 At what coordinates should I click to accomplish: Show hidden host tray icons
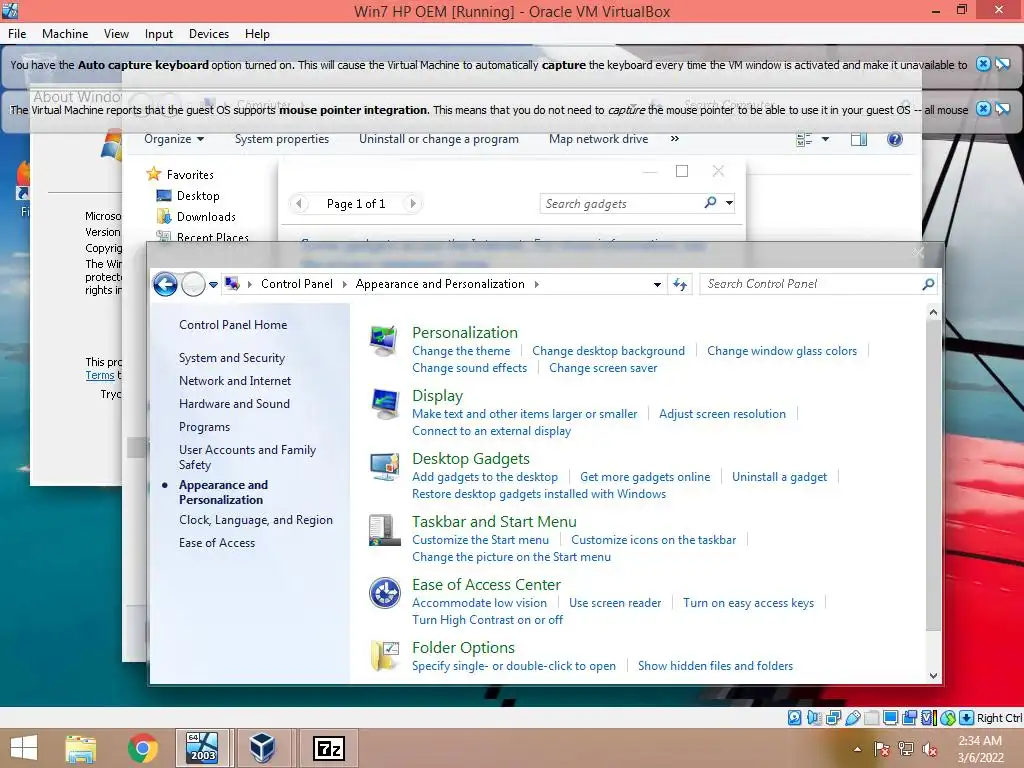(857, 749)
